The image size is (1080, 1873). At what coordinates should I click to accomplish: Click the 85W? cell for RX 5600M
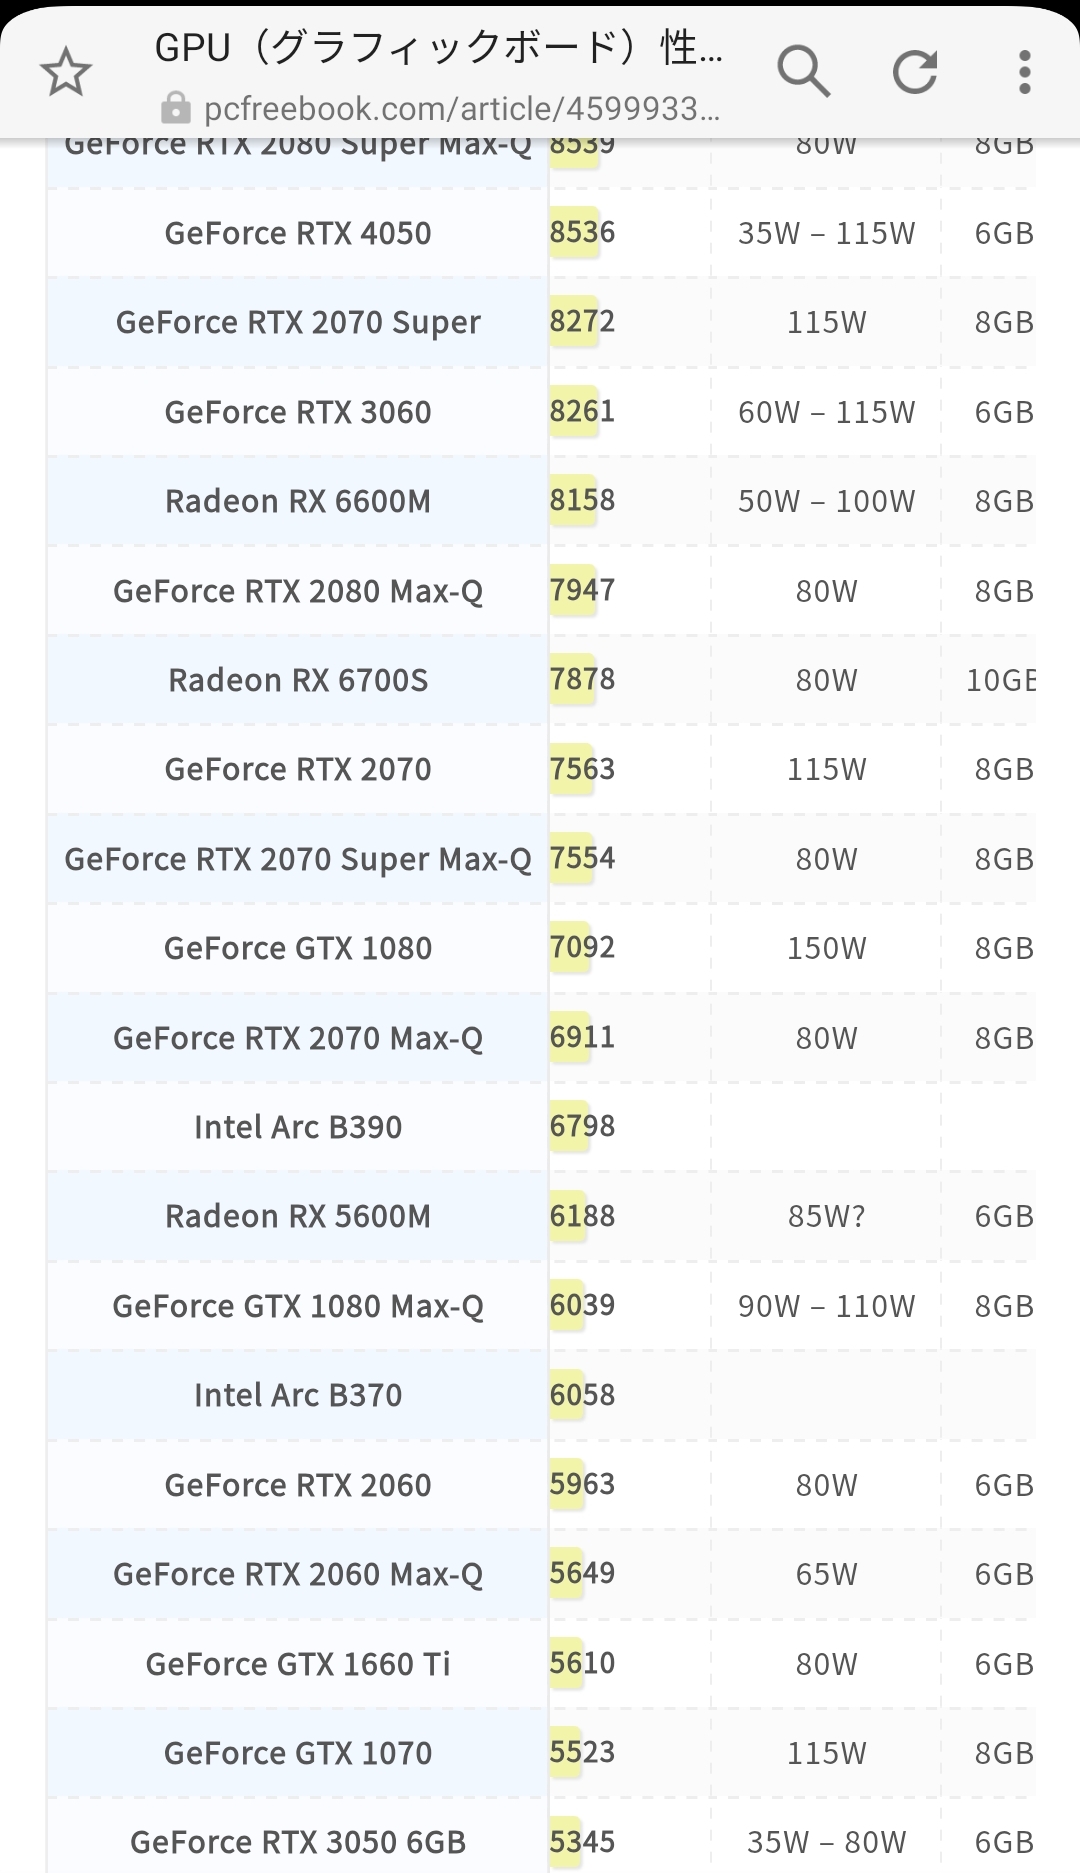click(x=826, y=1216)
